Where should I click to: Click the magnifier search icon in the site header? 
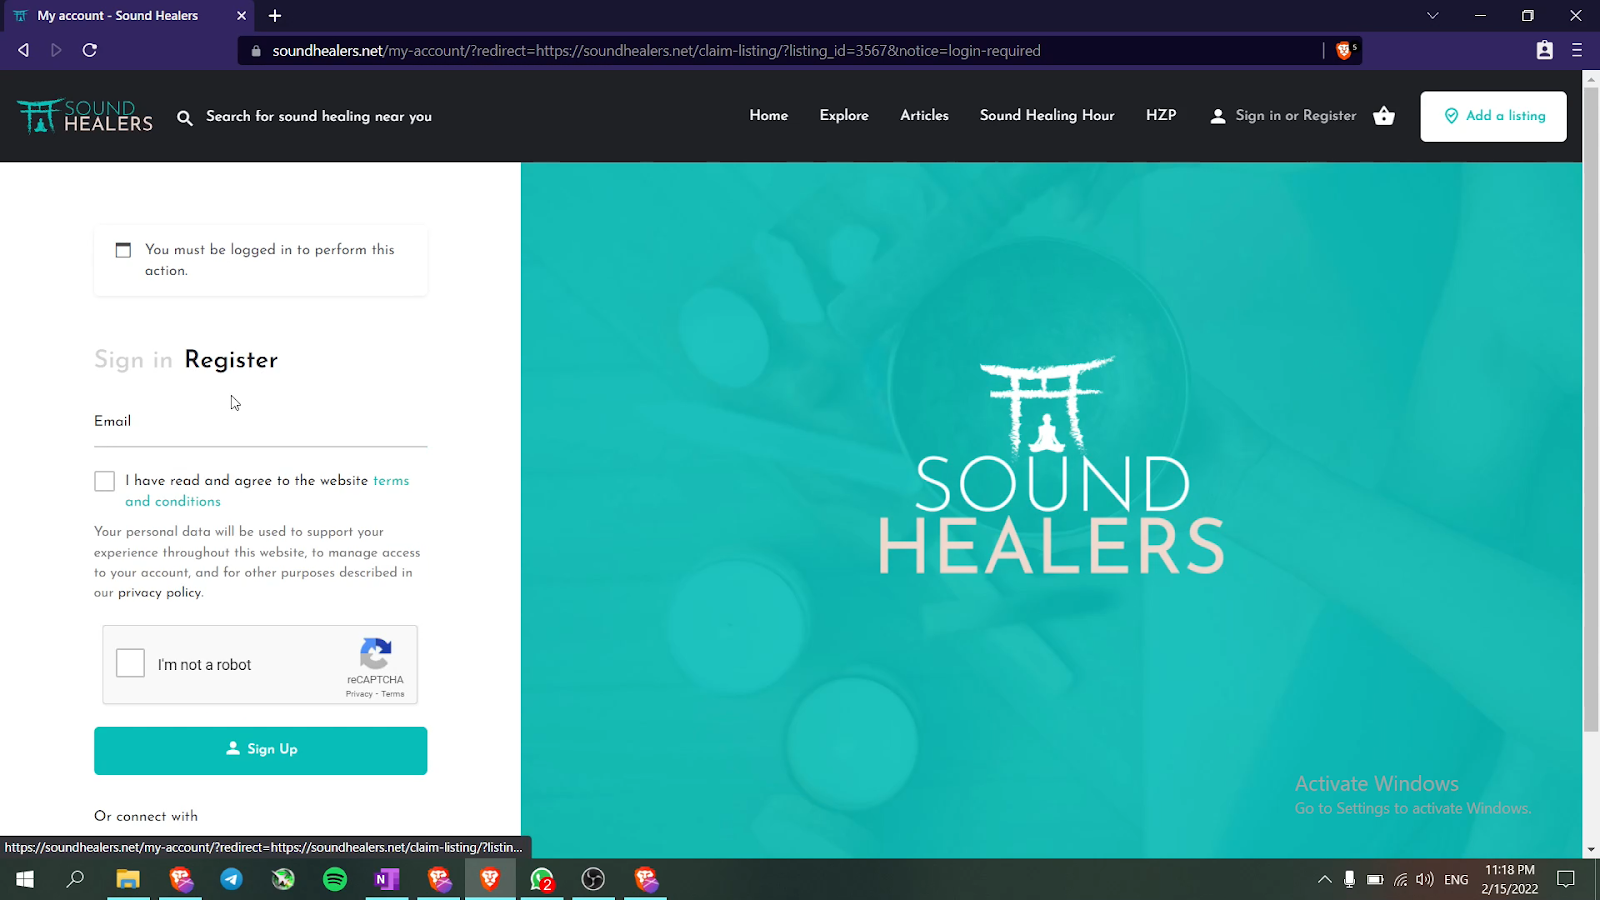(x=185, y=118)
